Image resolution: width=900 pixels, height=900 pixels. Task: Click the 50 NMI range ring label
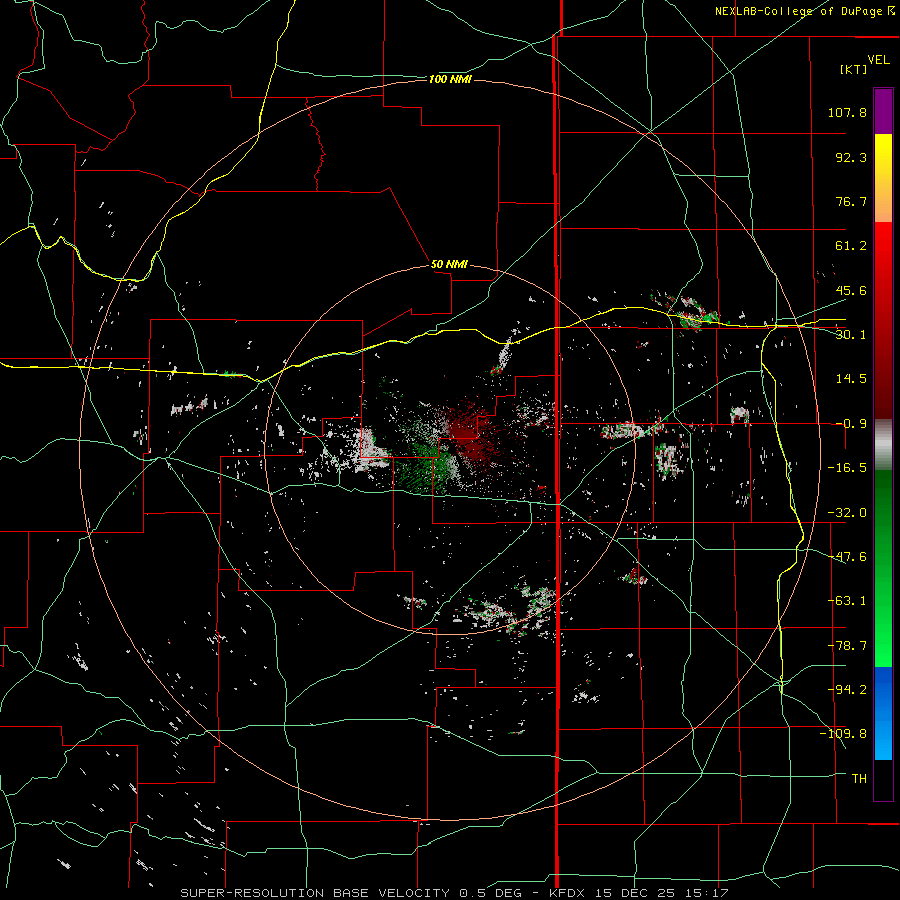pos(449,265)
